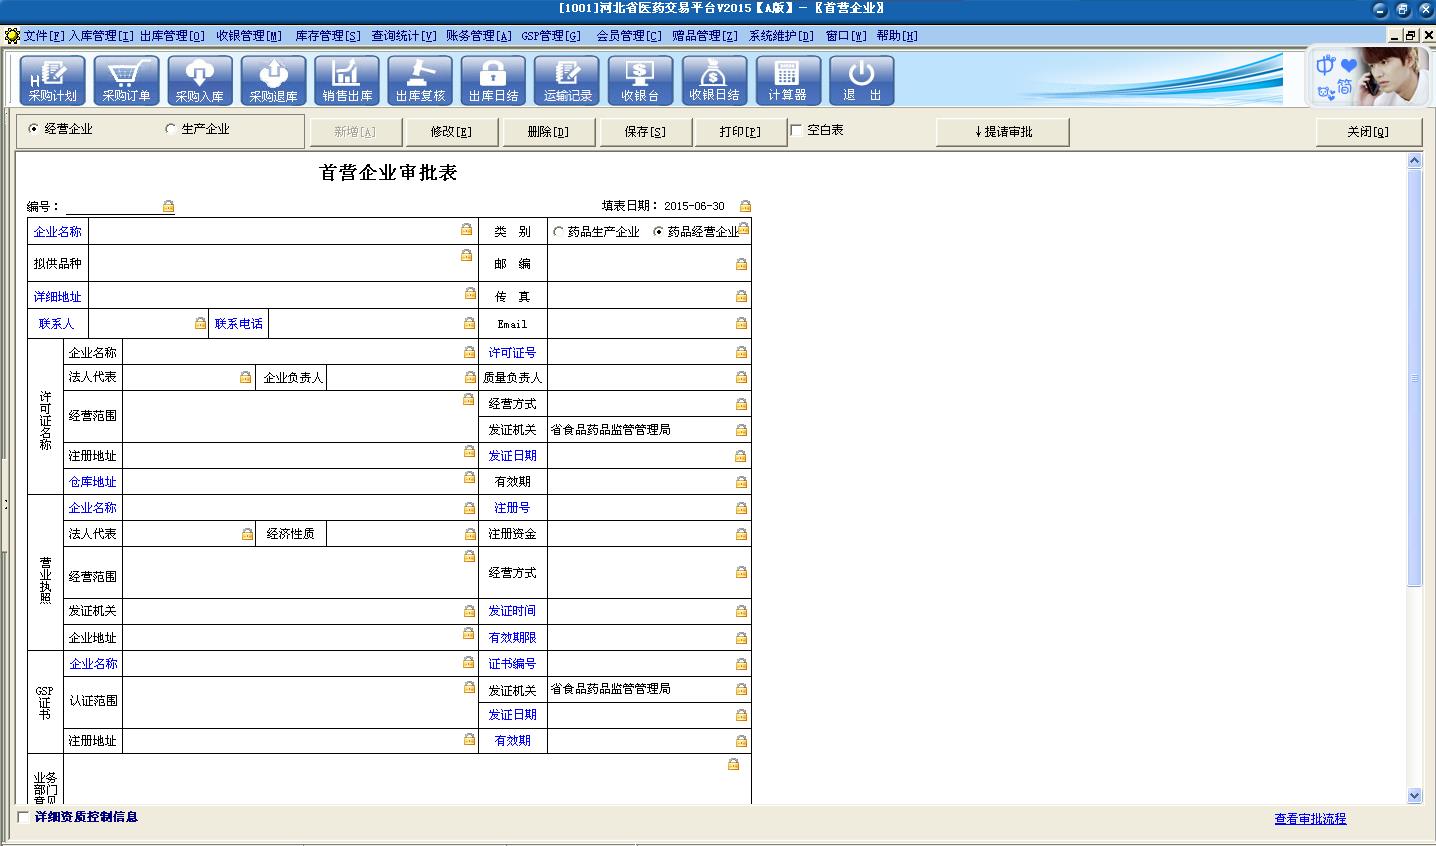Launch the 计算器 calculator tool
This screenshot has width=1436, height=846.
(787, 80)
